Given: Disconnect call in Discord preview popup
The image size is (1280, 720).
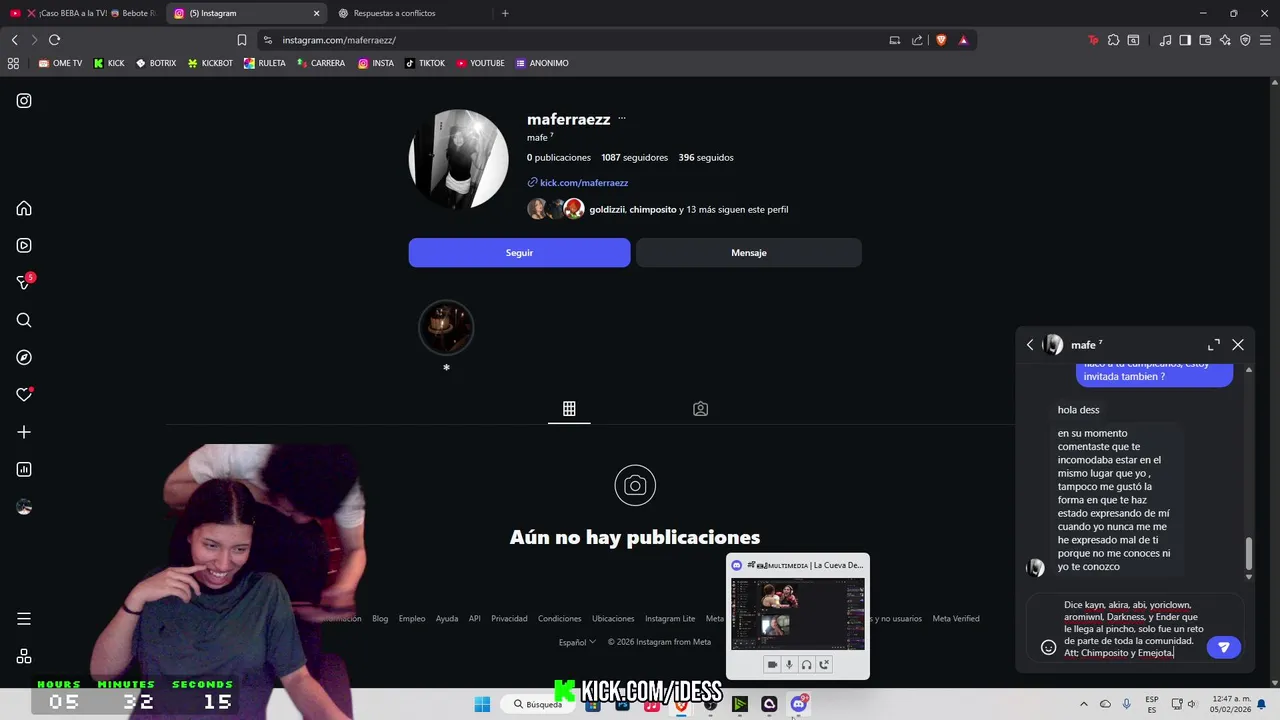Looking at the screenshot, I should (824, 664).
